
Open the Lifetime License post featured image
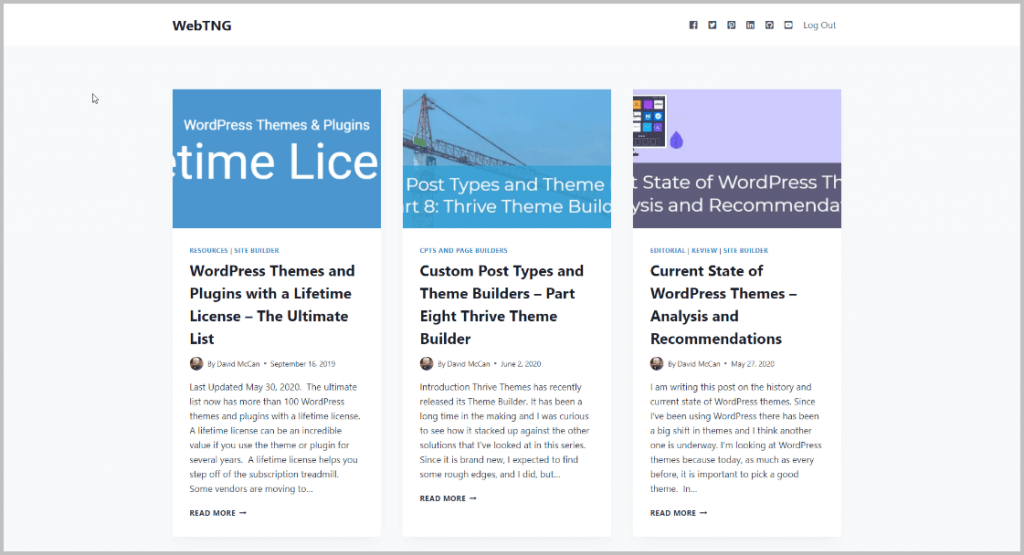277,159
